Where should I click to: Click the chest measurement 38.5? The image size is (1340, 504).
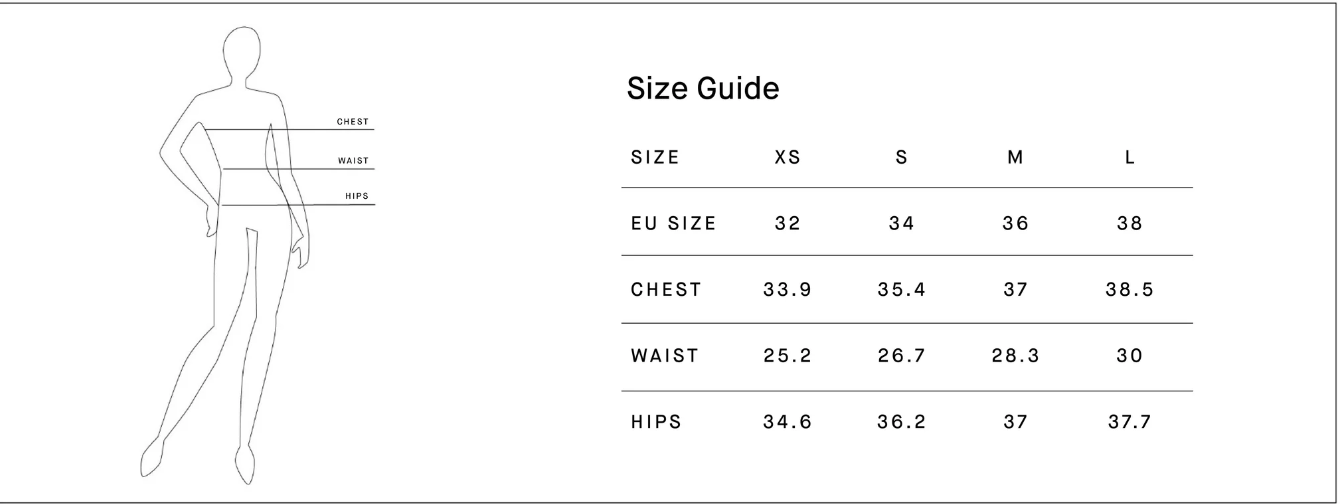1129,290
